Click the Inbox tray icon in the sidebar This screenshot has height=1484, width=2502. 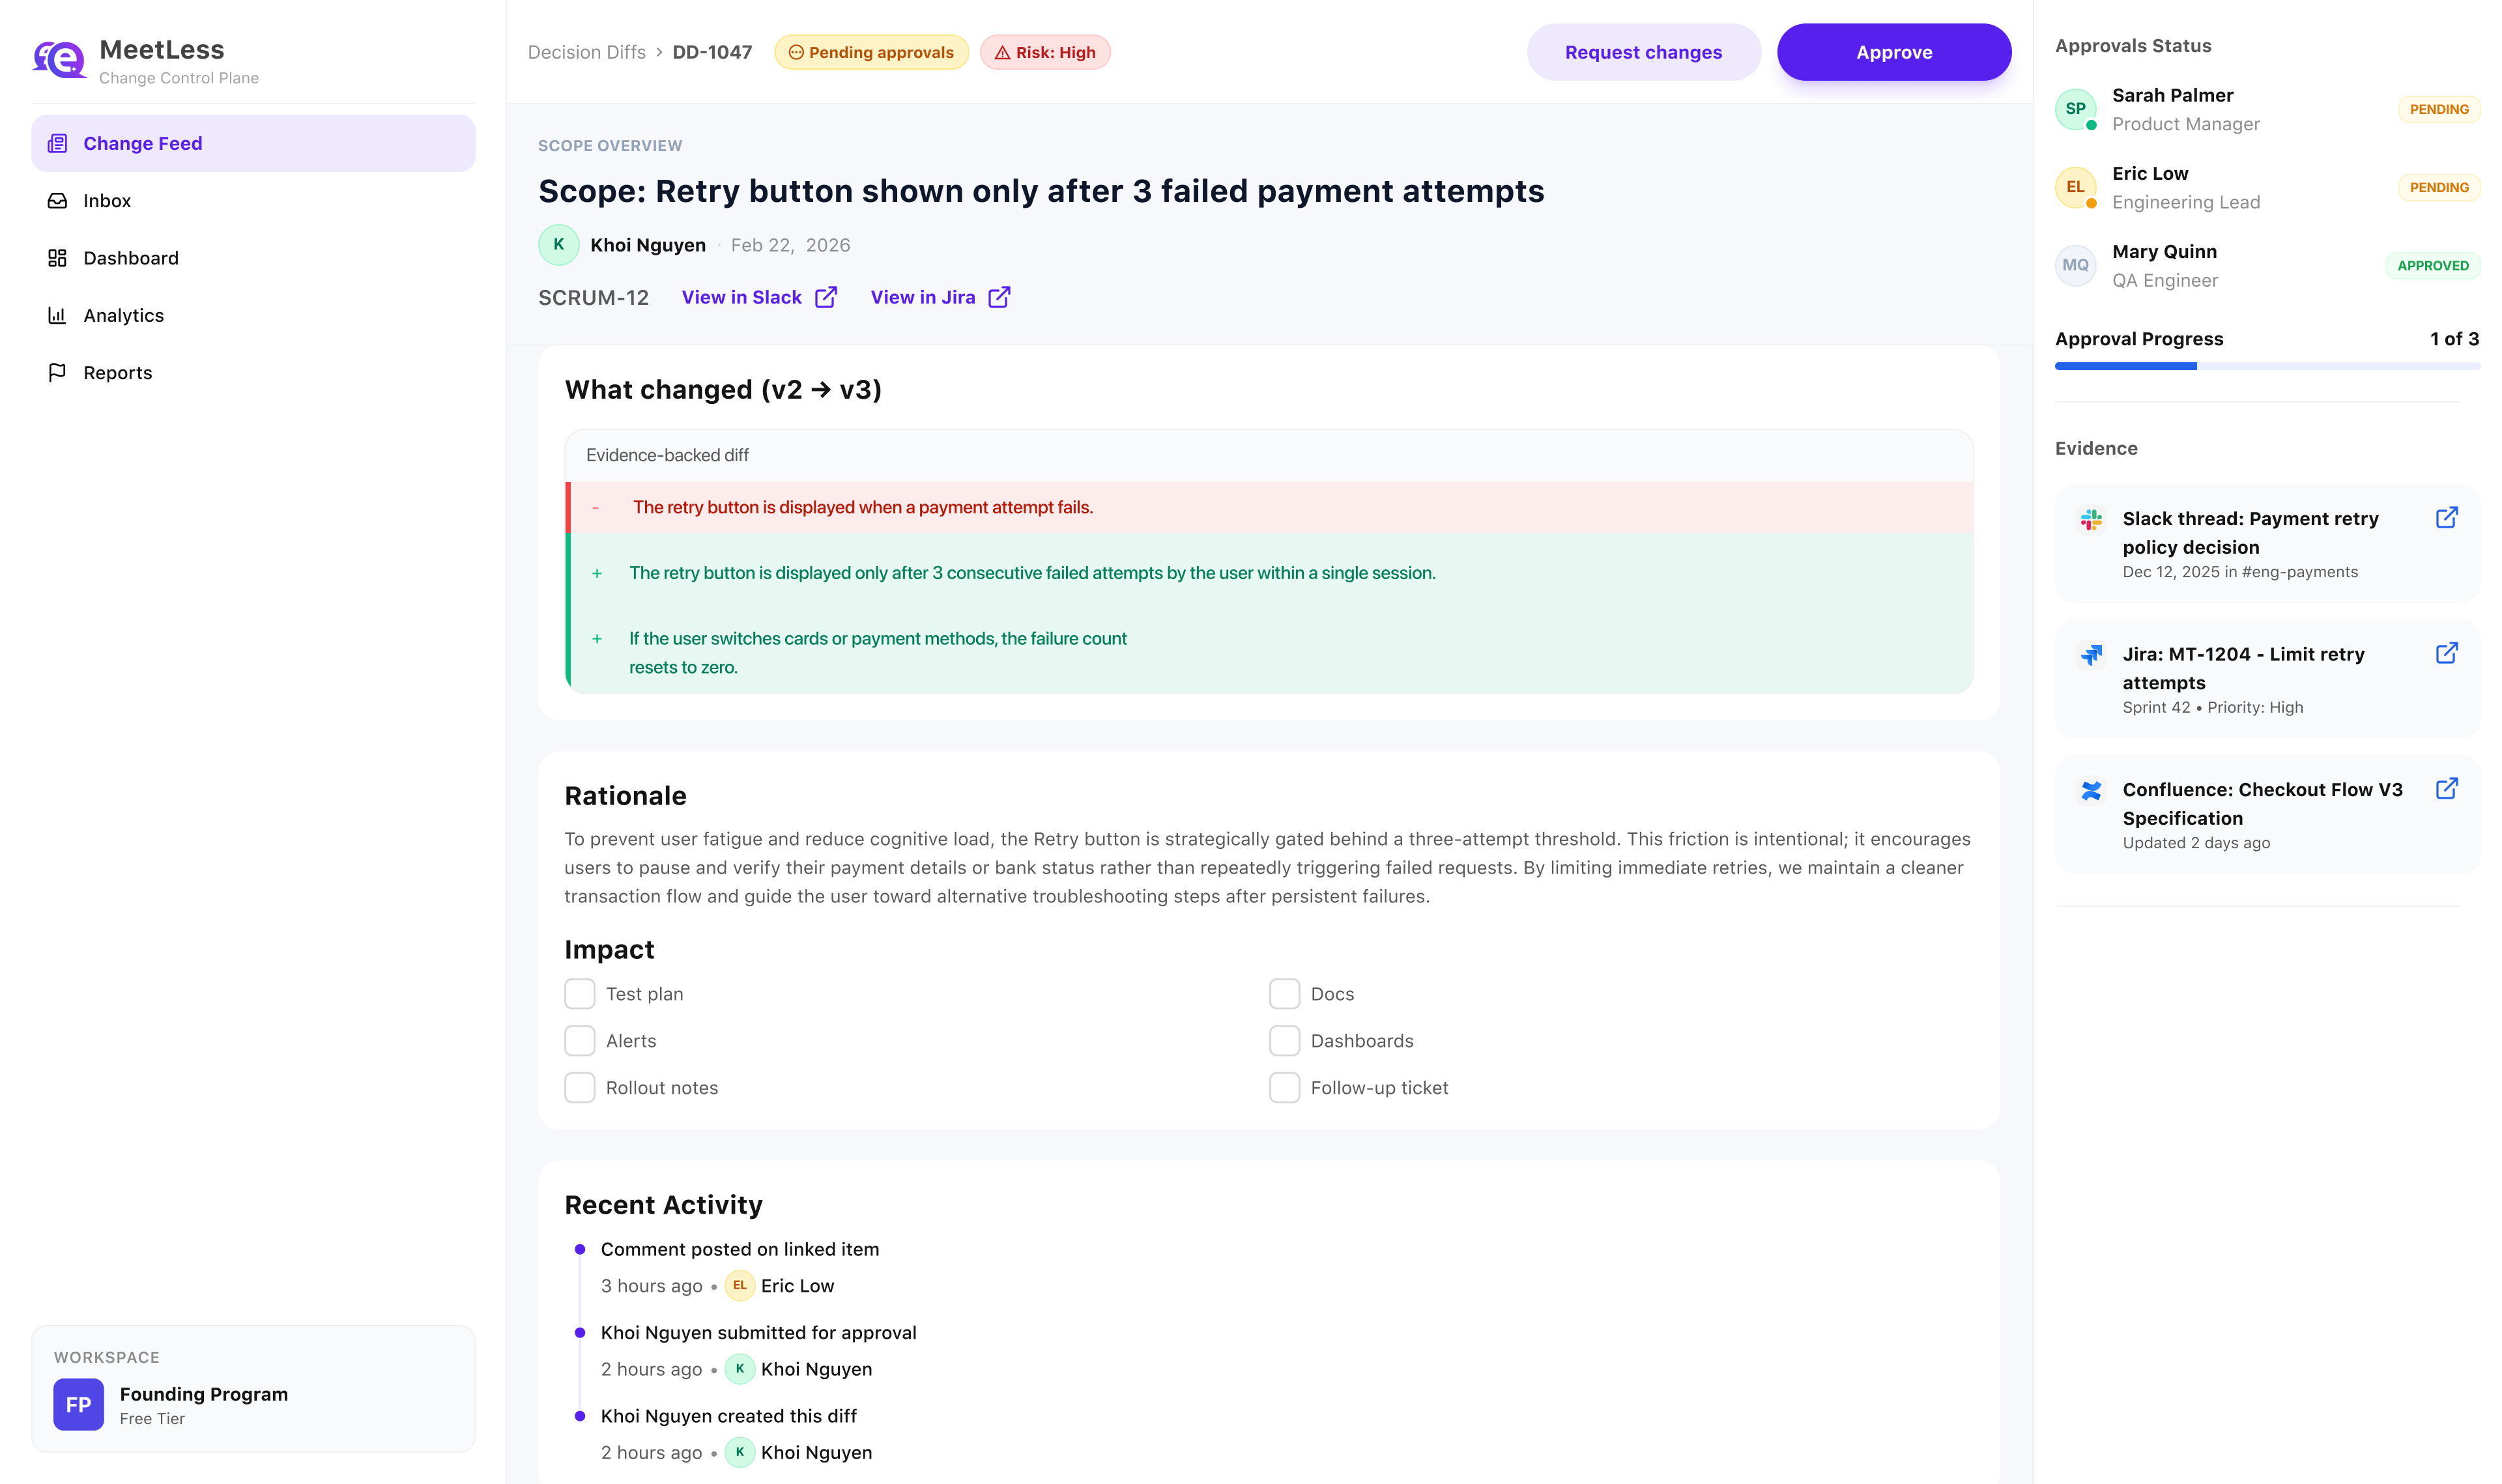pyautogui.click(x=58, y=201)
